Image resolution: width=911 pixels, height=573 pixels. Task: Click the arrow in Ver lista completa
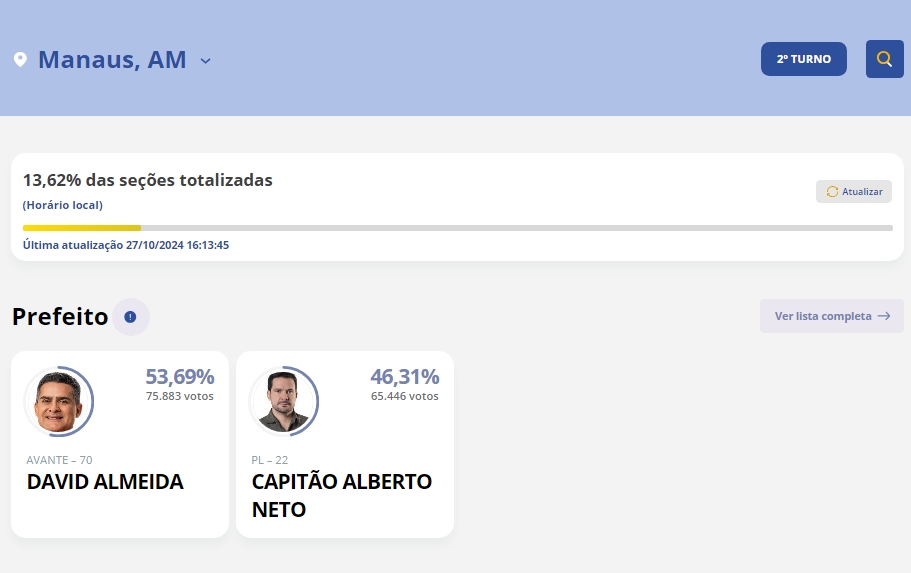pos(884,316)
